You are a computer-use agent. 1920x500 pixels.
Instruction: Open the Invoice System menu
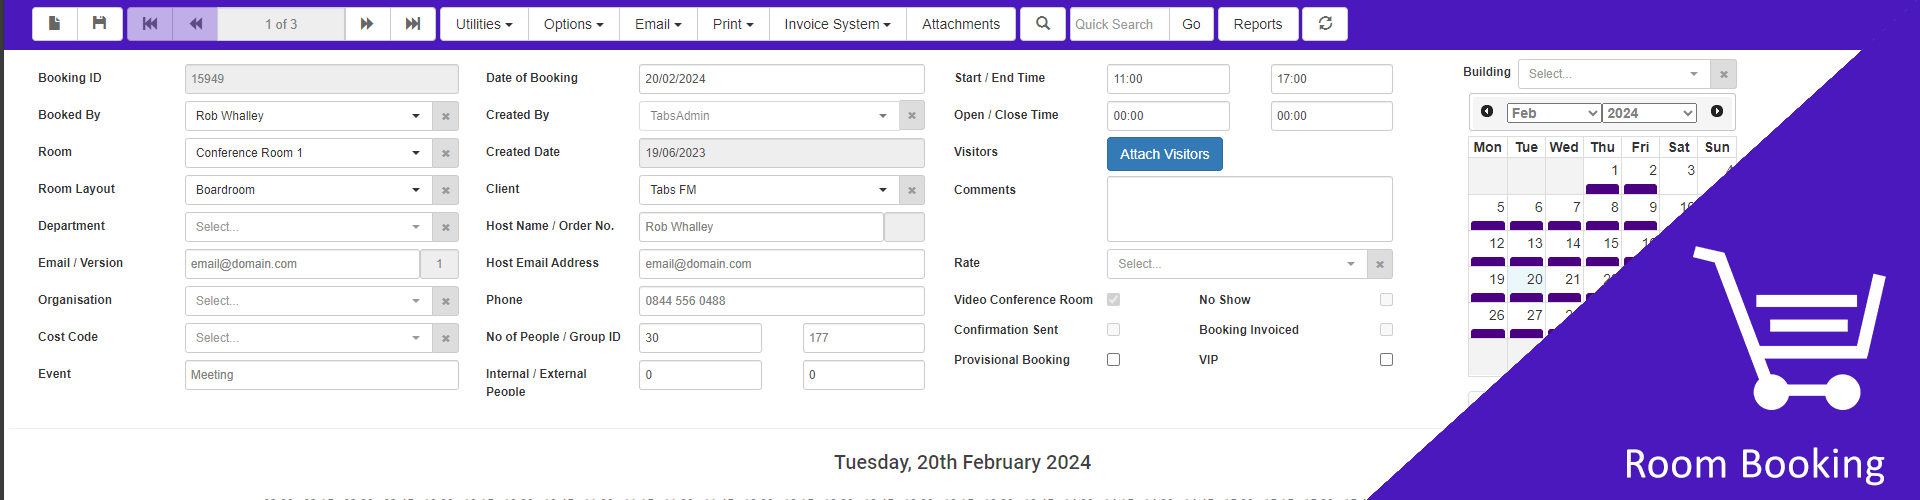click(x=837, y=24)
